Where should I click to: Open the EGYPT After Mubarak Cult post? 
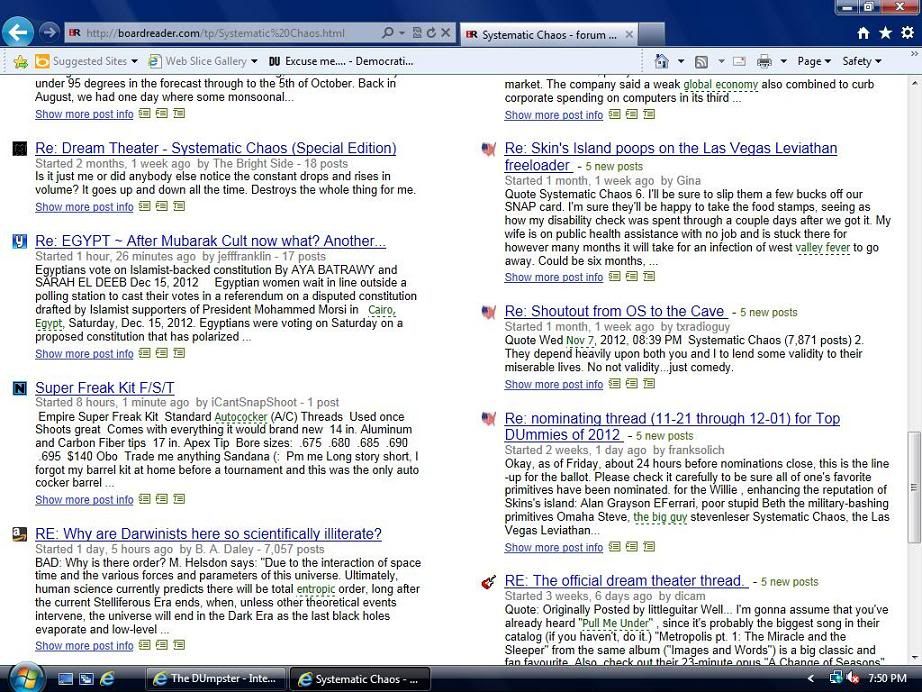(211, 241)
